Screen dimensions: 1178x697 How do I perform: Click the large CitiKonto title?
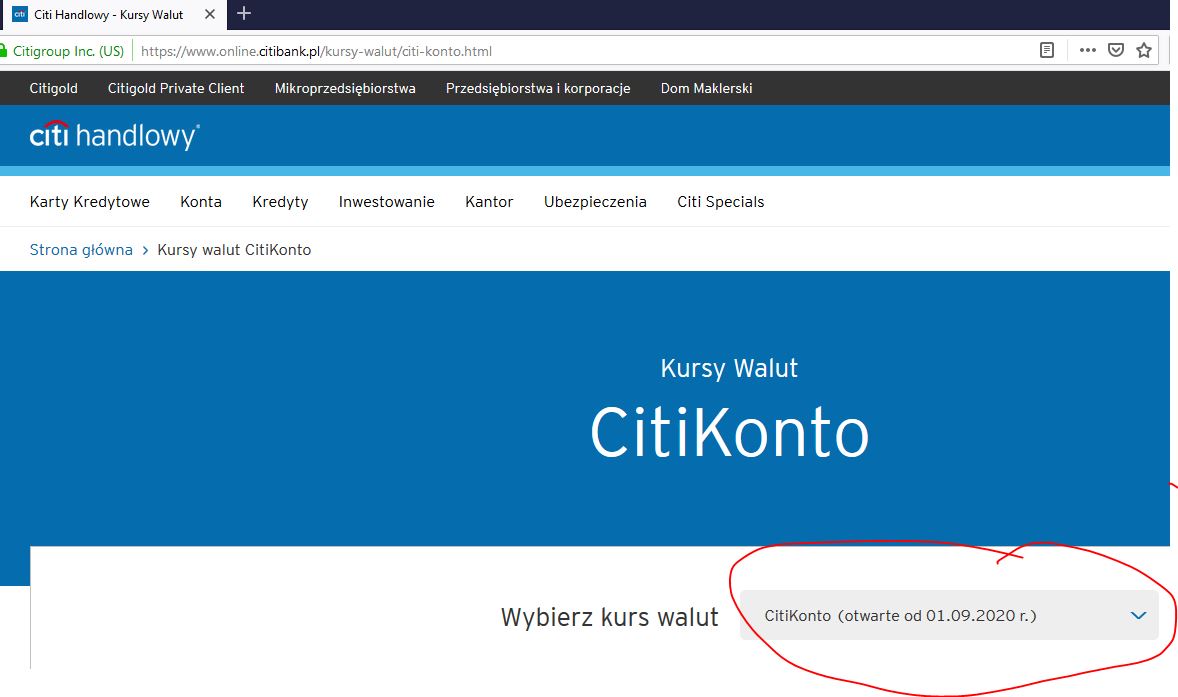click(x=729, y=432)
